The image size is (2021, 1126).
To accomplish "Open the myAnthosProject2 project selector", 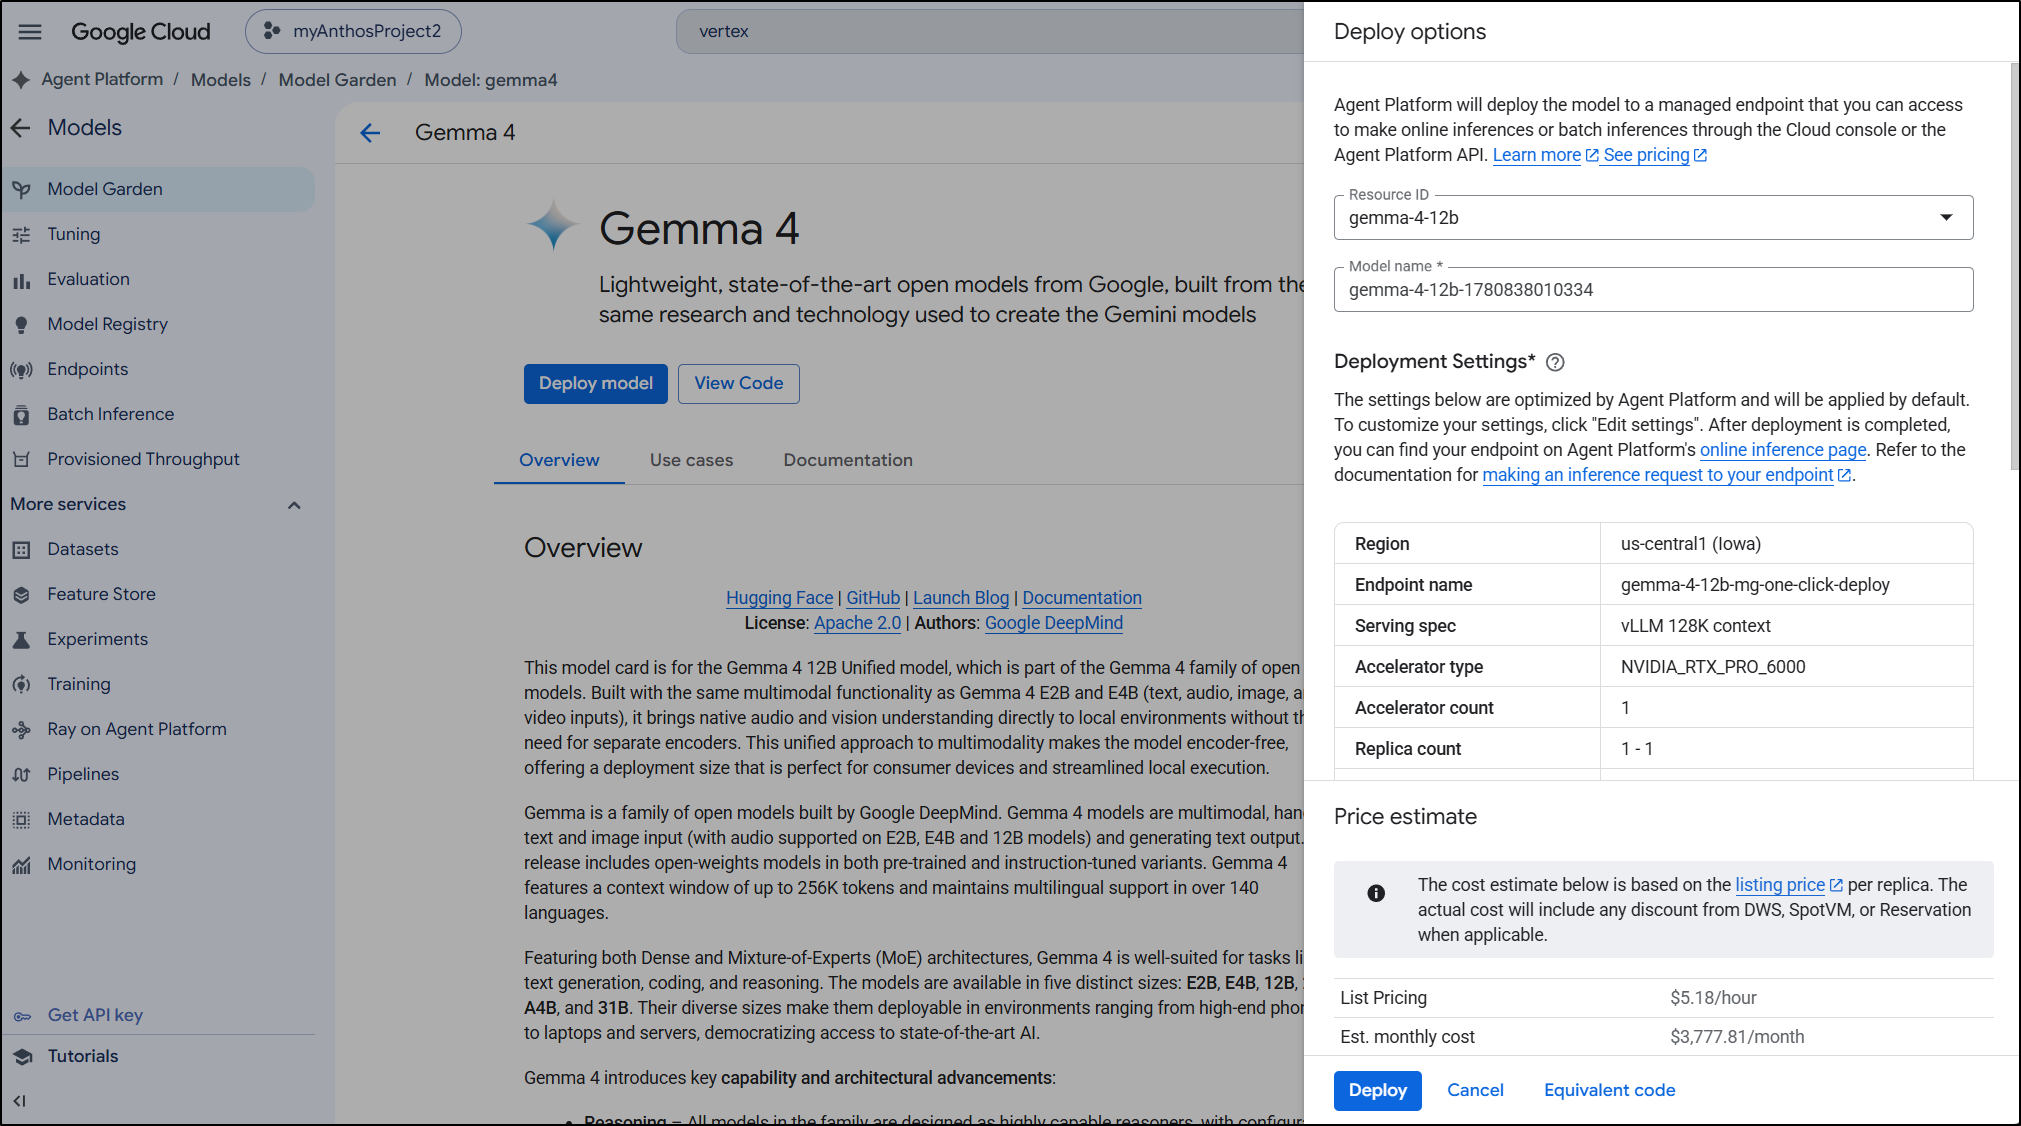I will [353, 32].
